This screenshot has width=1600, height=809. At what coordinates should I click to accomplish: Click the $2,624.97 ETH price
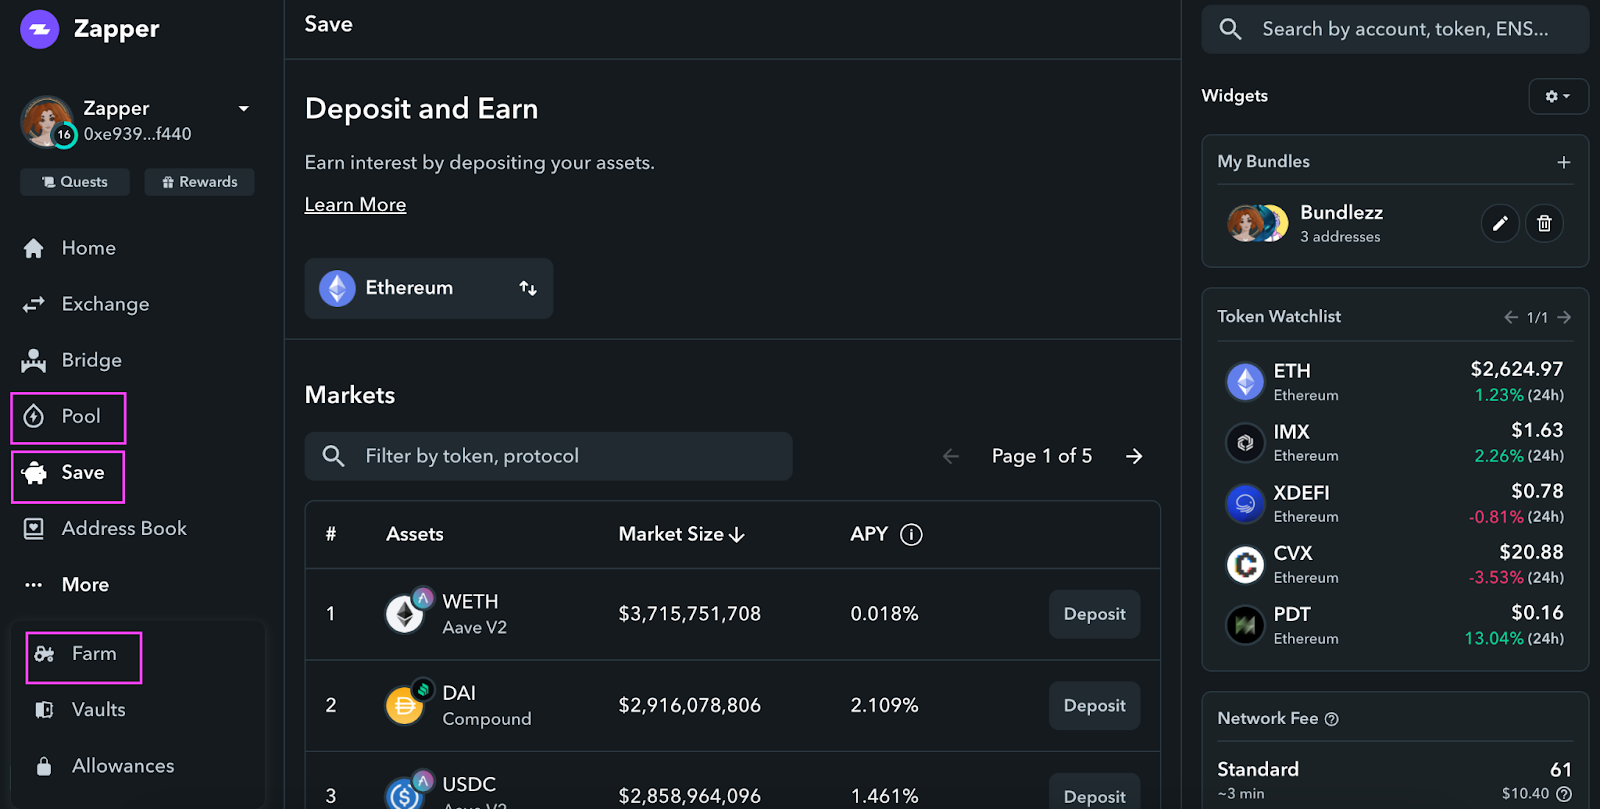(1517, 369)
